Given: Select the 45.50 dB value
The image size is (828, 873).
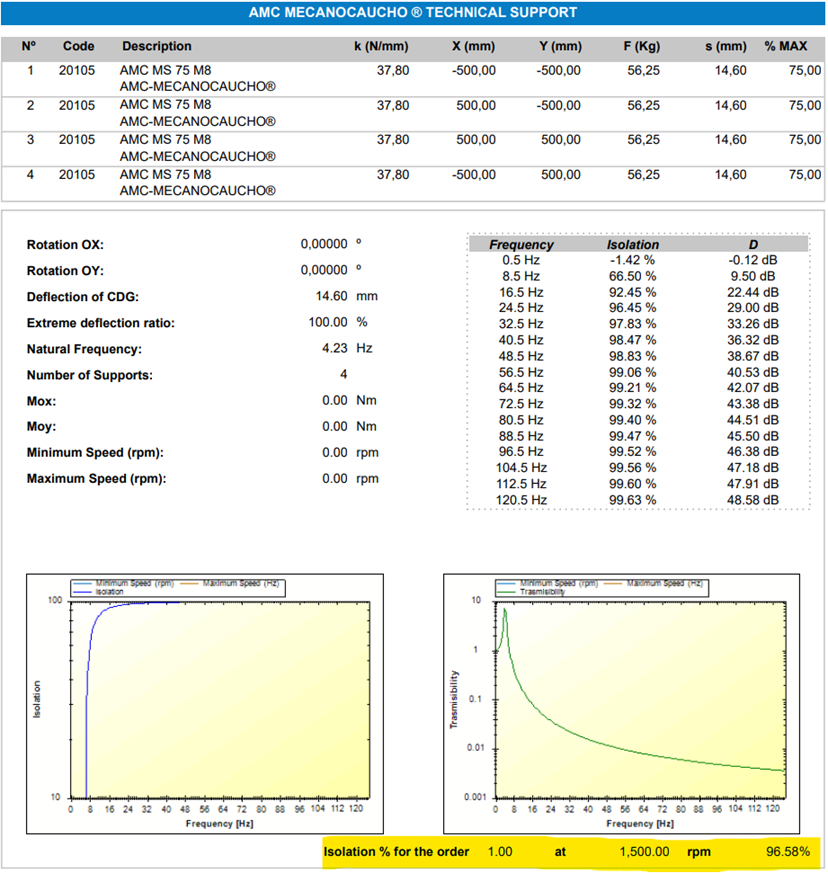Looking at the screenshot, I should click(x=753, y=436).
